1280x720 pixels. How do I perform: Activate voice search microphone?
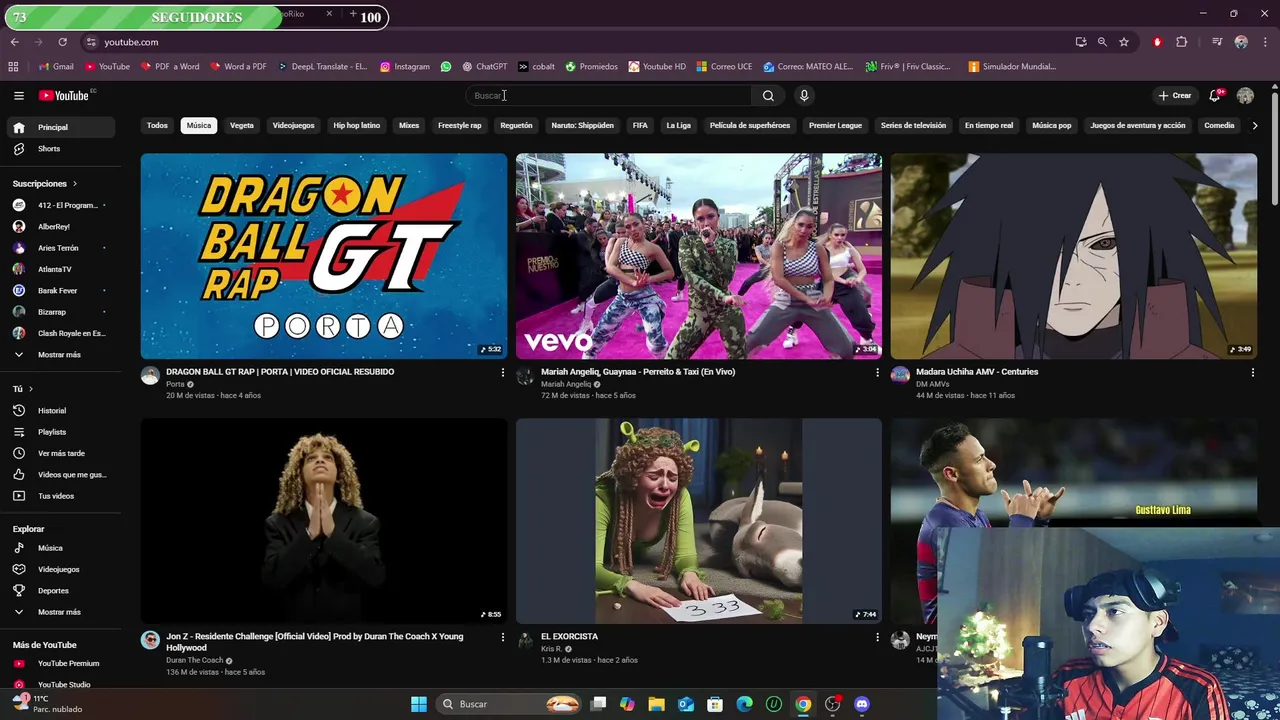click(804, 95)
